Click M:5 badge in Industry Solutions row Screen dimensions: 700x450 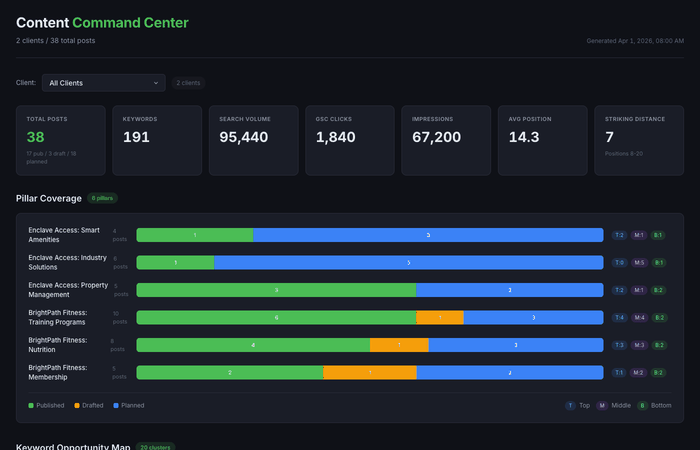click(x=639, y=262)
